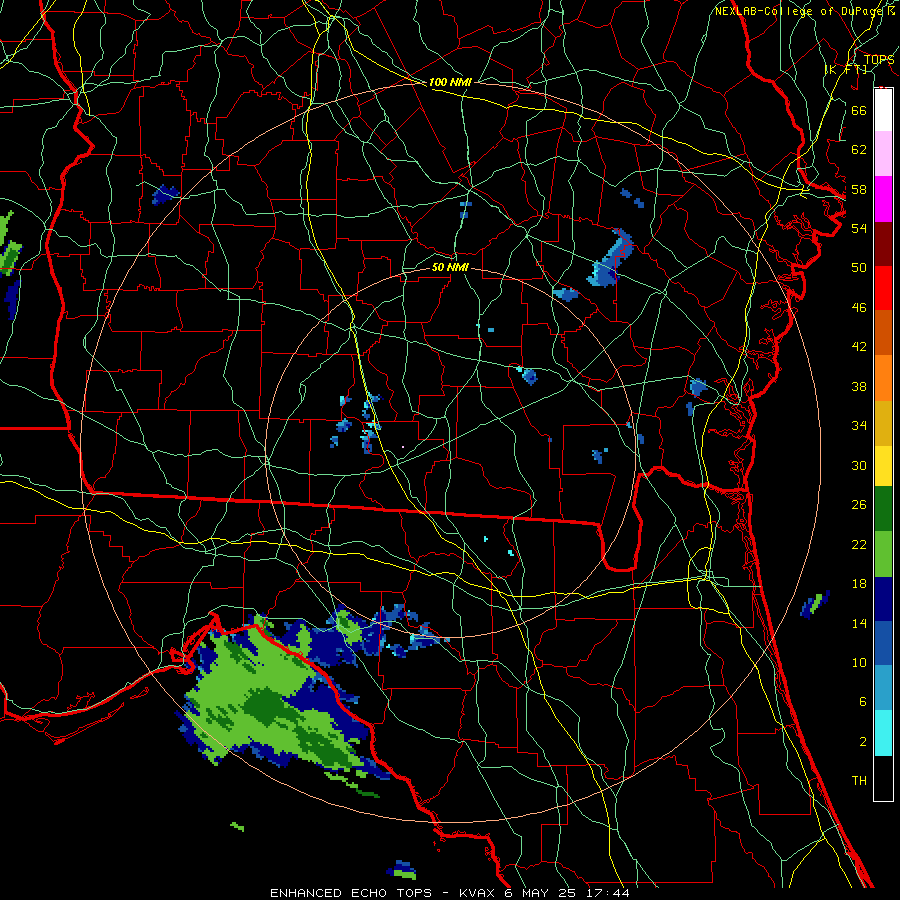Click the "42" legend value
The image size is (900, 900).
tap(859, 347)
